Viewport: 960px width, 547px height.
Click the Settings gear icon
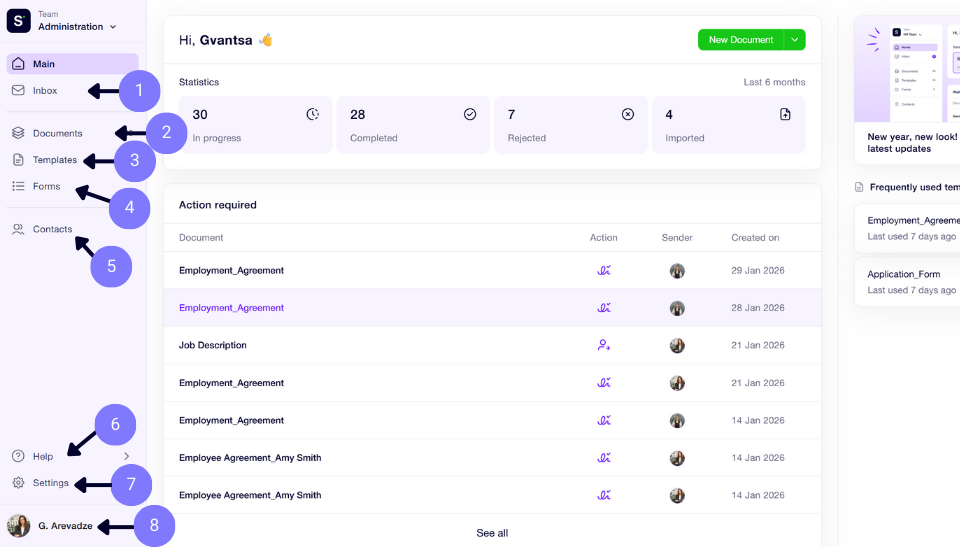click(x=18, y=483)
